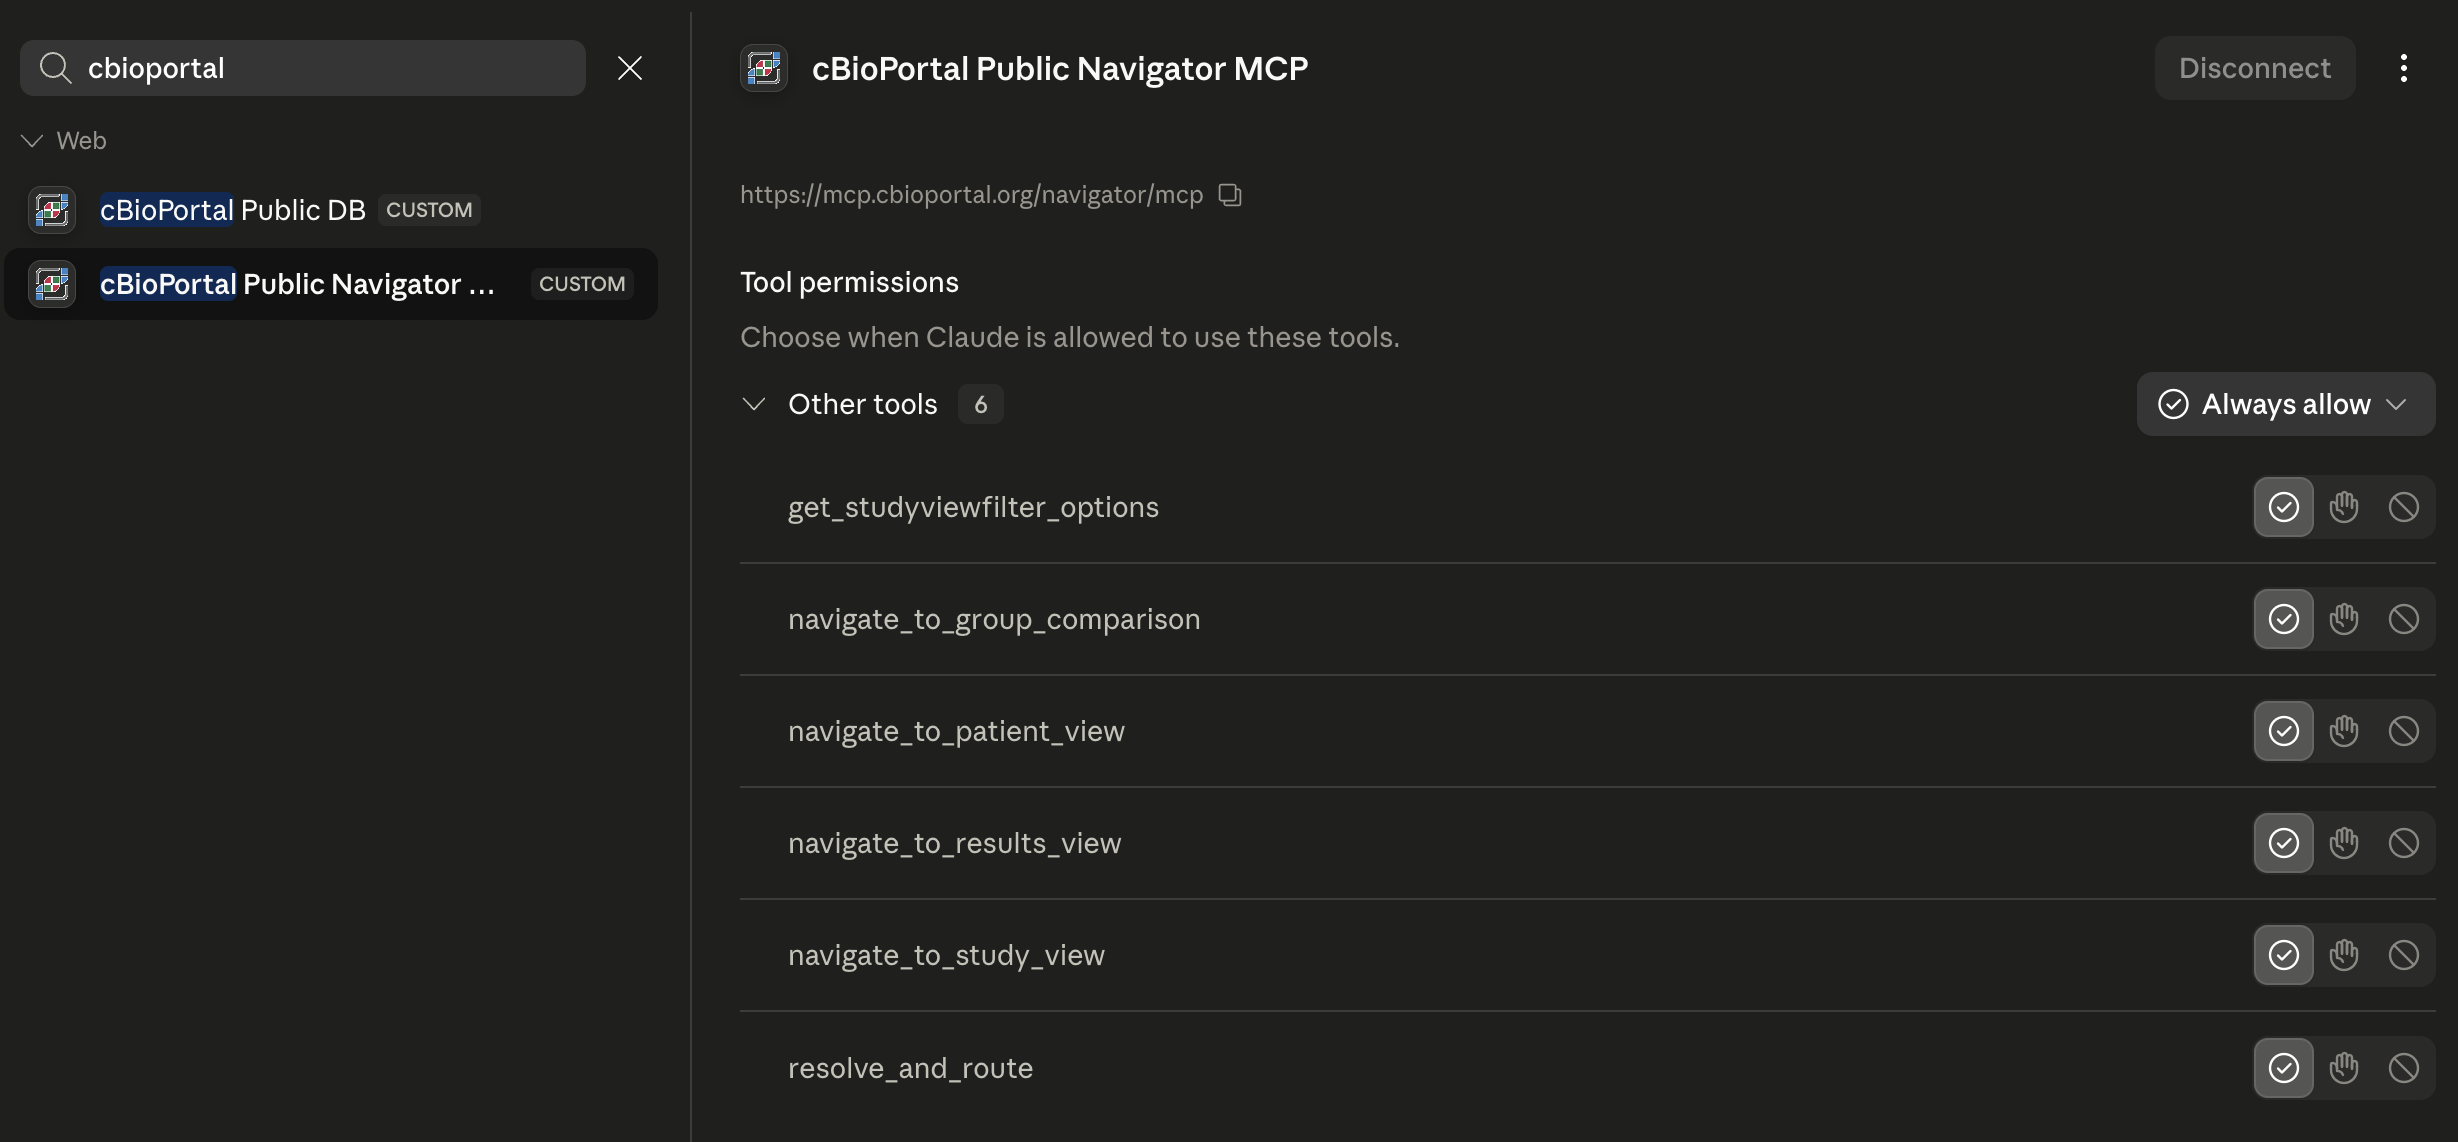
Task: Click the search magnifier icon
Action: pos(55,68)
